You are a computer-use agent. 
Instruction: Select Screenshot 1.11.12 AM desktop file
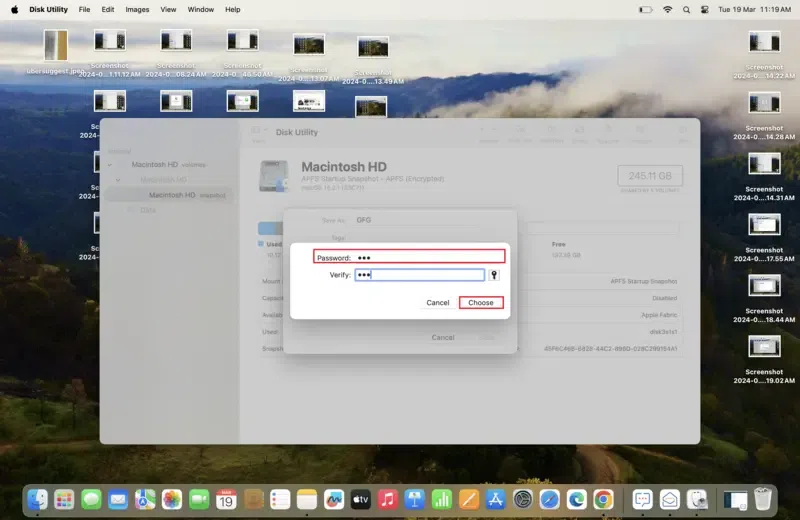(110, 53)
